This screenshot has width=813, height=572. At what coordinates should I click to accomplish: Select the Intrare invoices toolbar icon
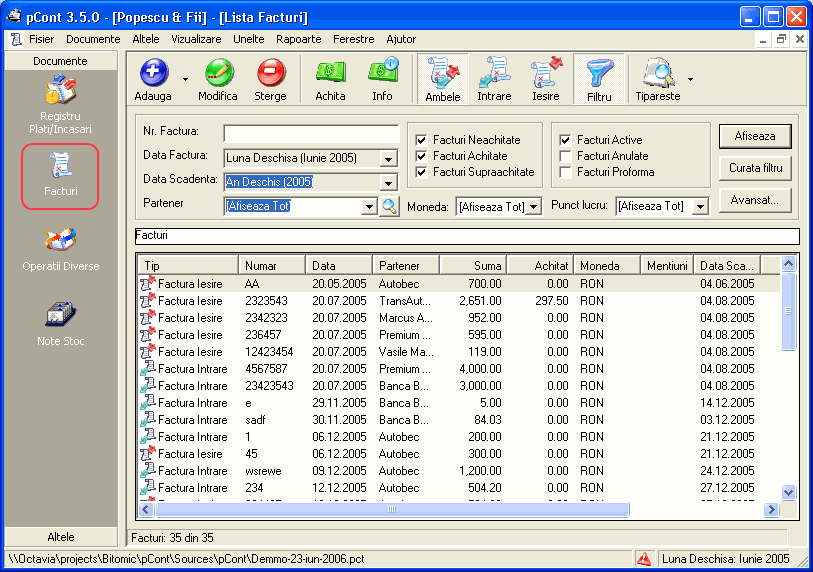pos(494,73)
